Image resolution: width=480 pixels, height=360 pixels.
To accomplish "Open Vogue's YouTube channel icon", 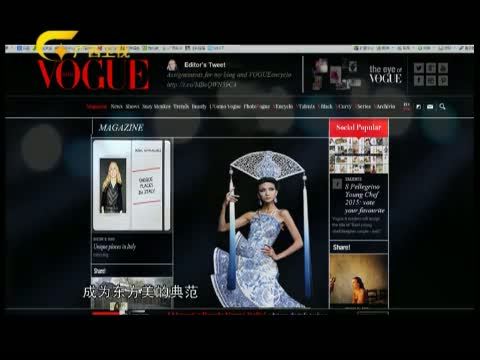I will [x=443, y=68].
